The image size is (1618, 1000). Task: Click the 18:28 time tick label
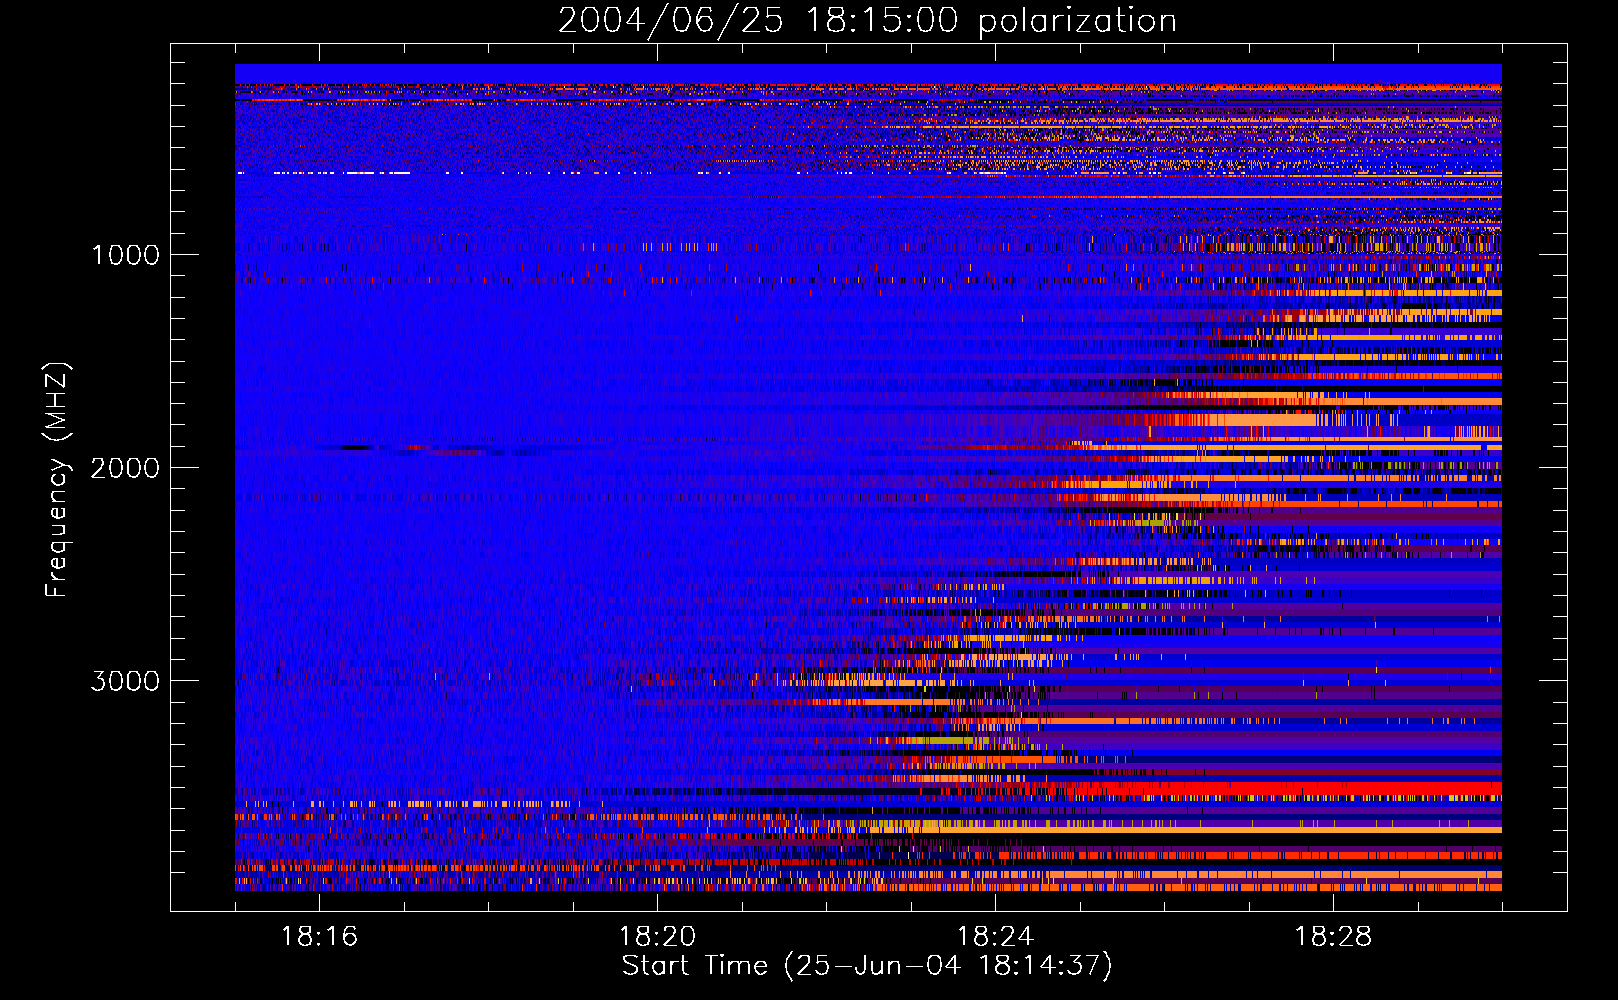coord(1333,937)
